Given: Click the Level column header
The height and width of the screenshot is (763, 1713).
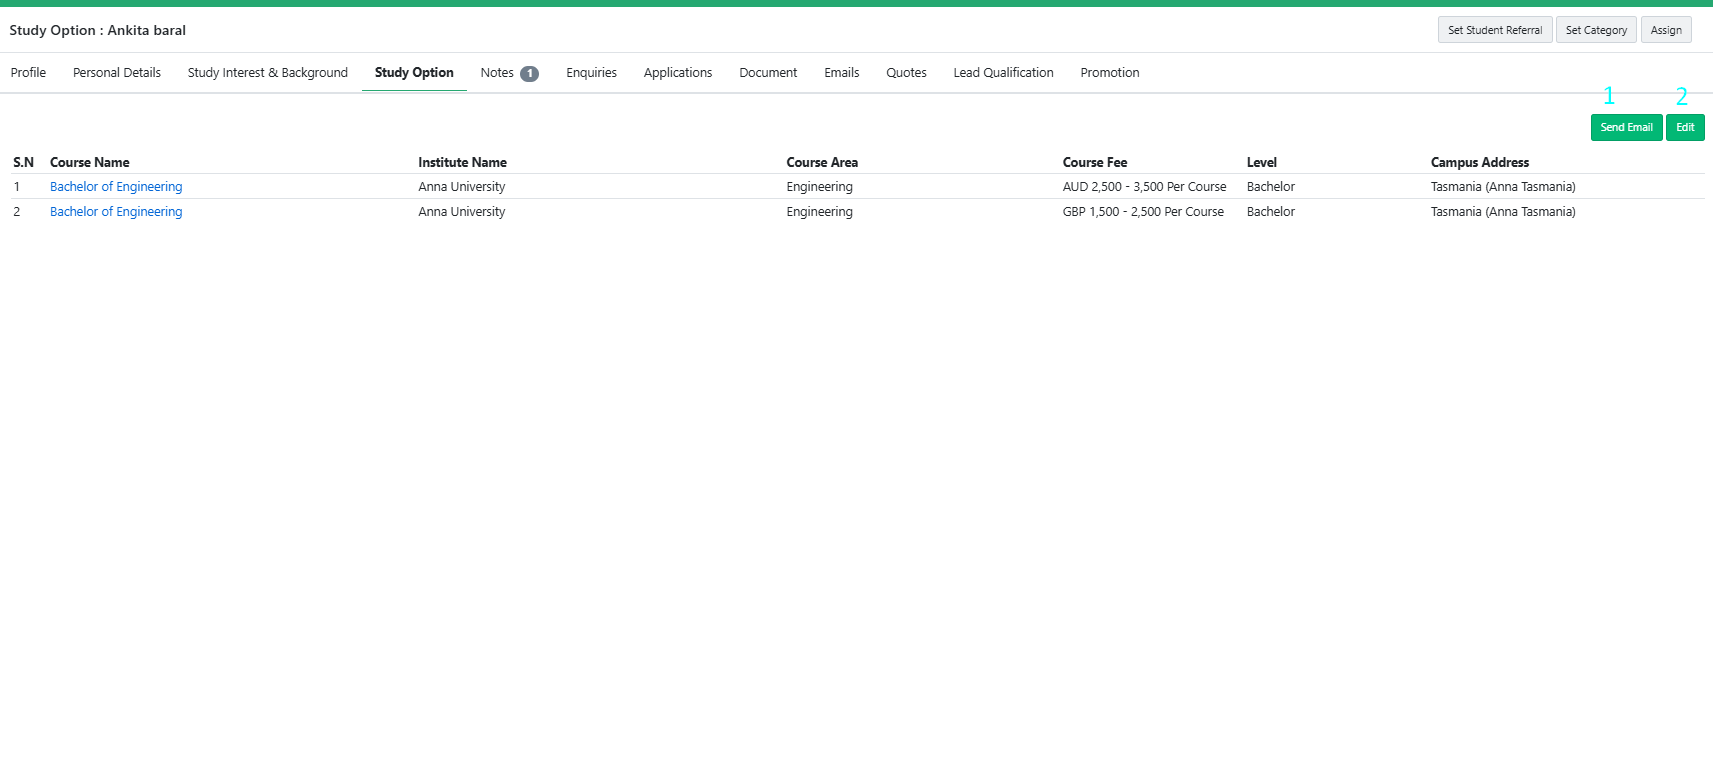Looking at the screenshot, I should click(x=1262, y=163).
